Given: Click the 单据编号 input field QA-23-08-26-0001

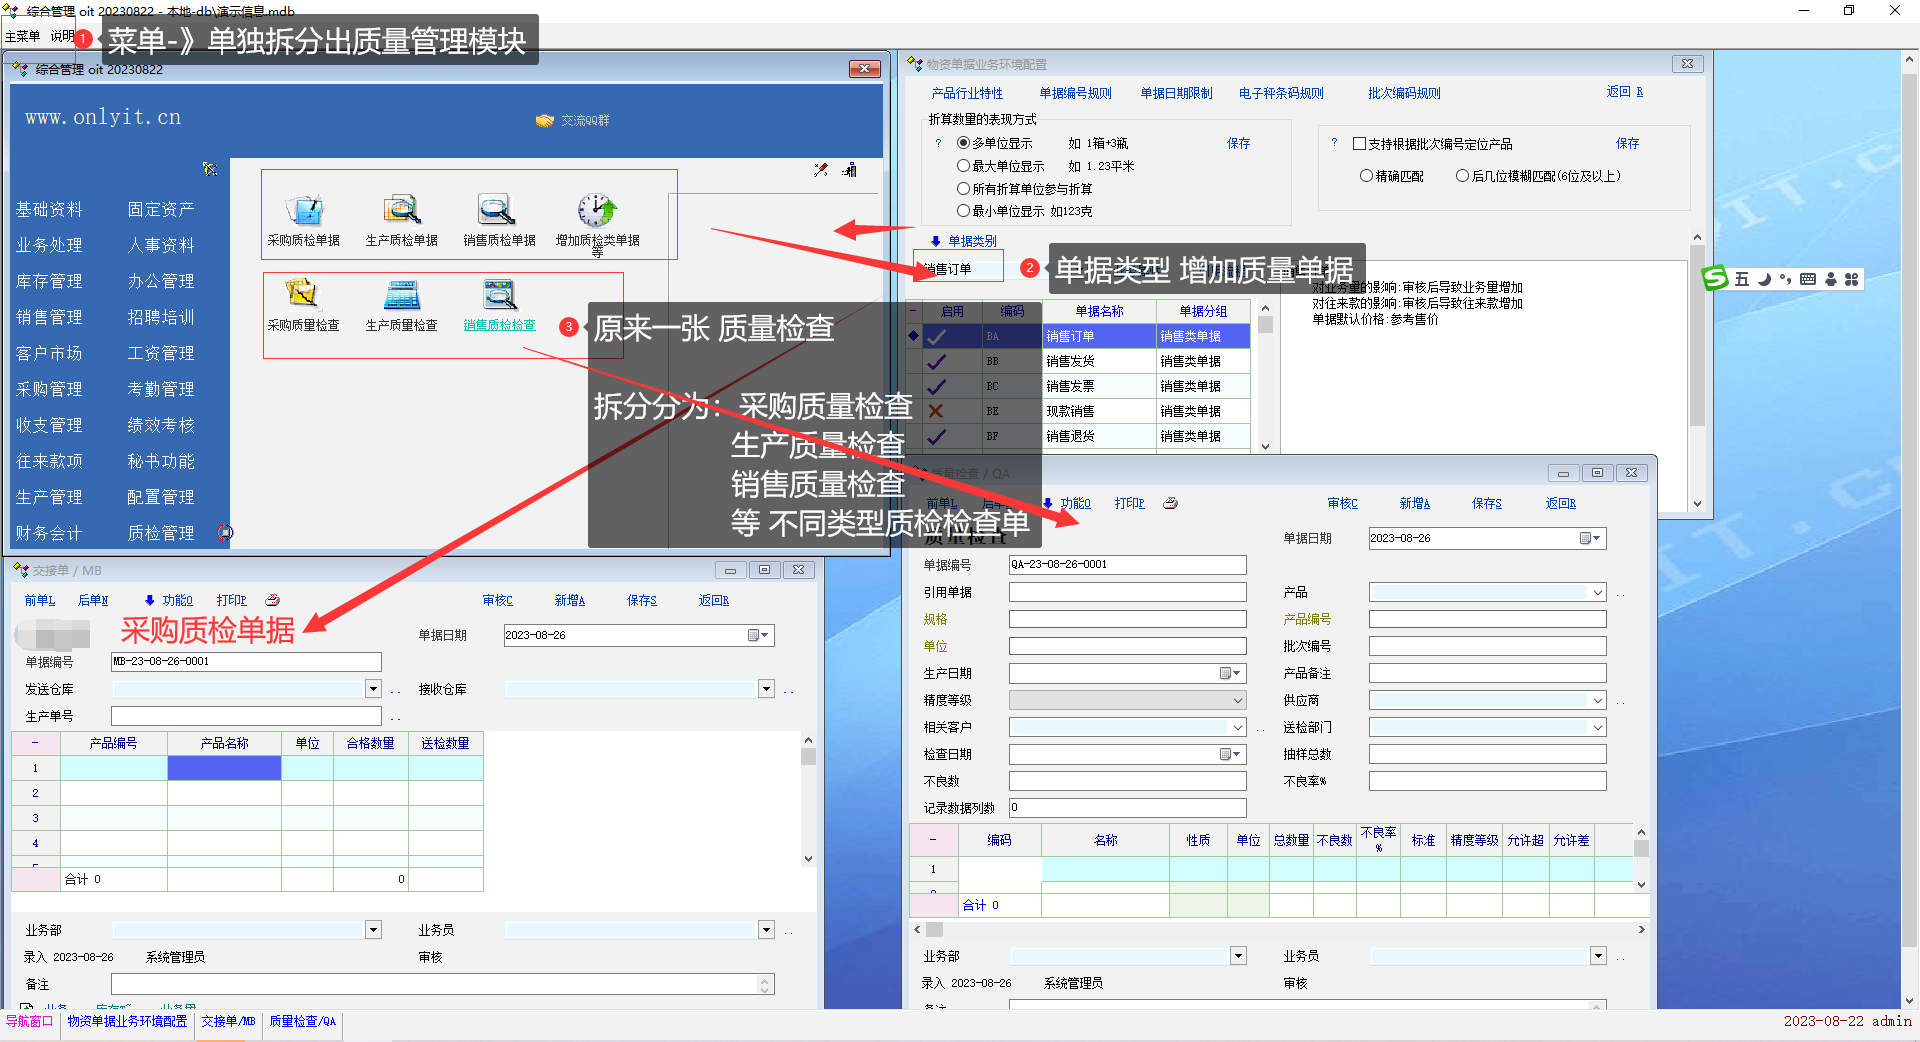Looking at the screenshot, I should [1127, 564].
